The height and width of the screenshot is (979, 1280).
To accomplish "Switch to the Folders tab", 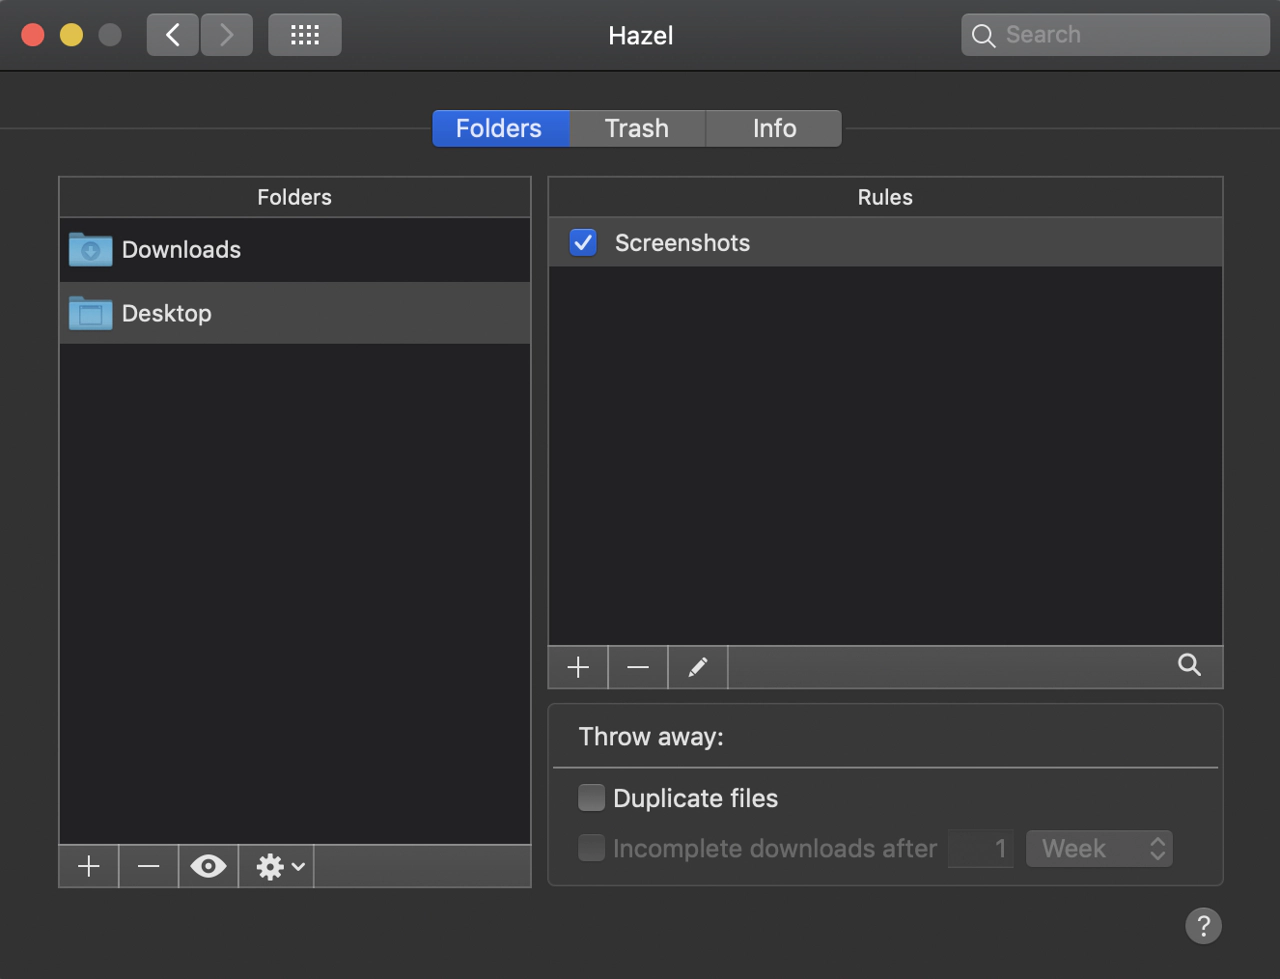I will click(500, 129).
